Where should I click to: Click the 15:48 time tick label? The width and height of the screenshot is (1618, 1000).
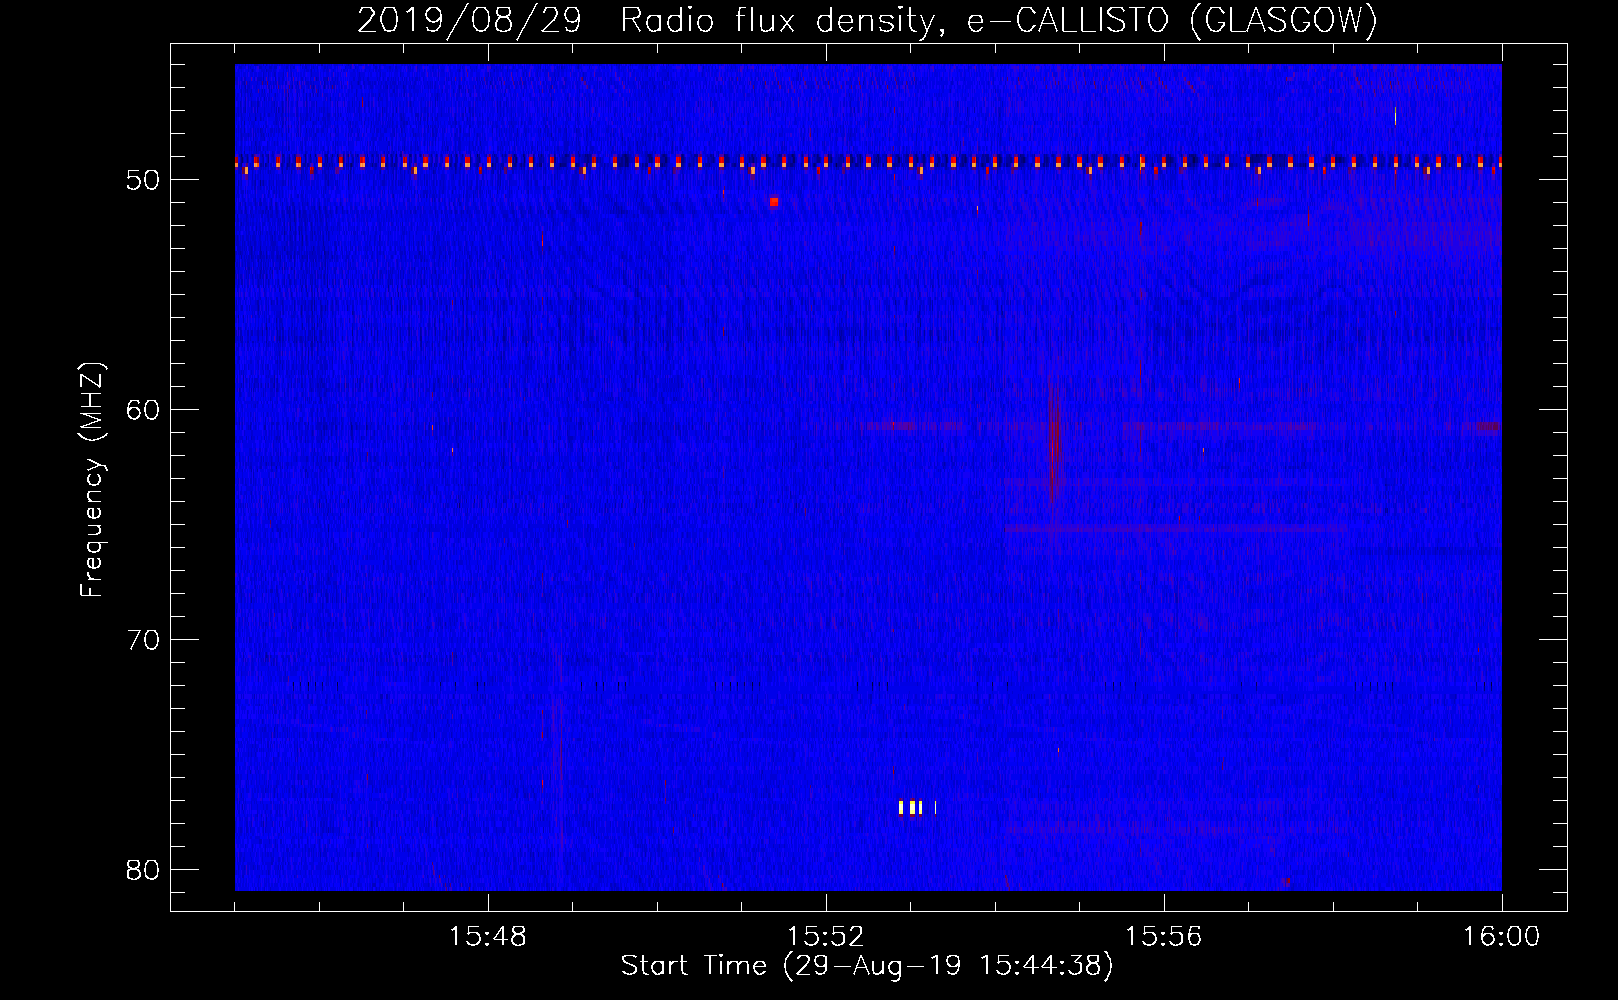[488, 937]
